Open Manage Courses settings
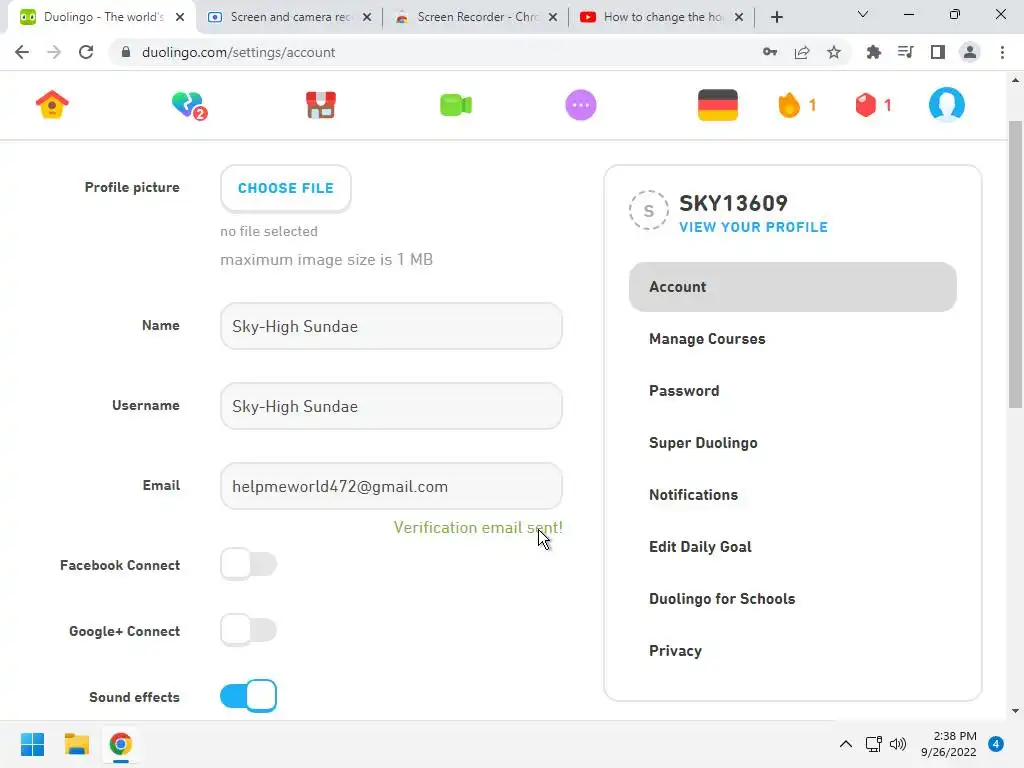 707,339
